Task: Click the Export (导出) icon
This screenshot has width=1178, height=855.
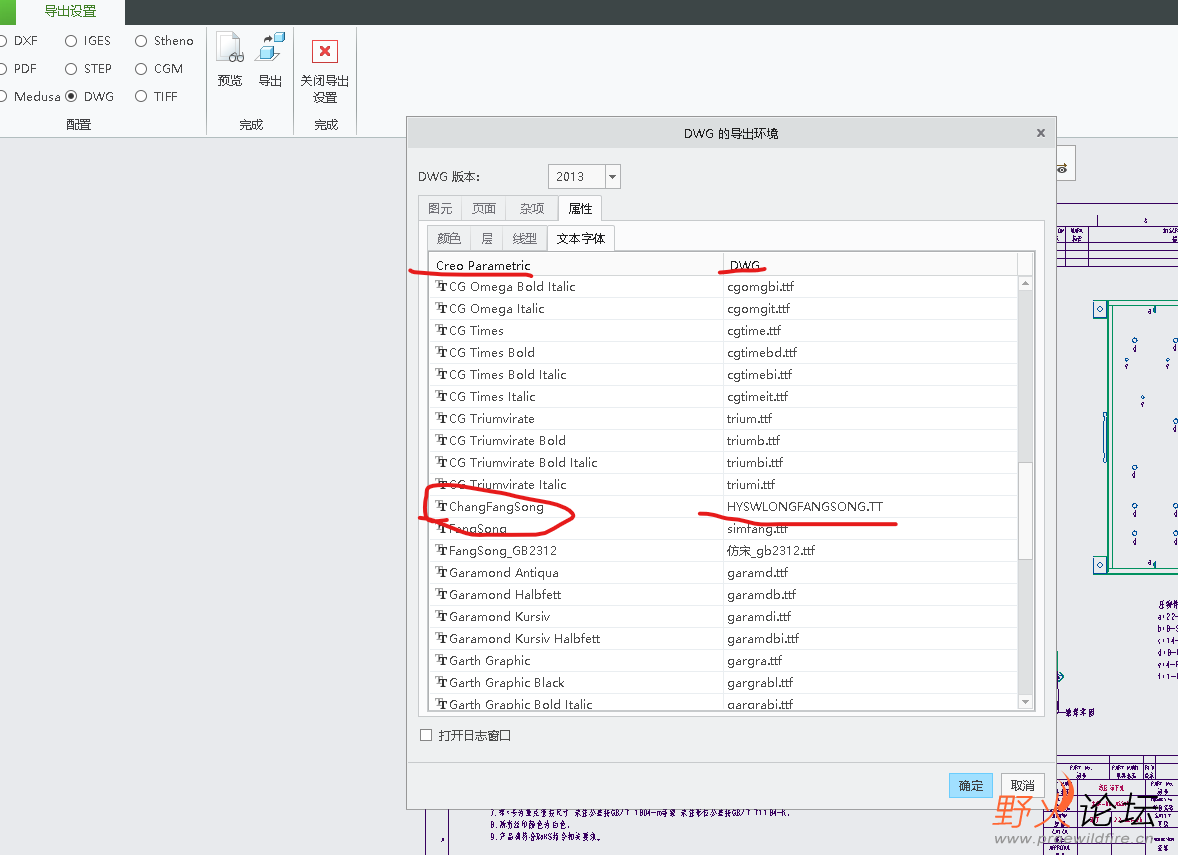Action: click(x=270, y=47)
